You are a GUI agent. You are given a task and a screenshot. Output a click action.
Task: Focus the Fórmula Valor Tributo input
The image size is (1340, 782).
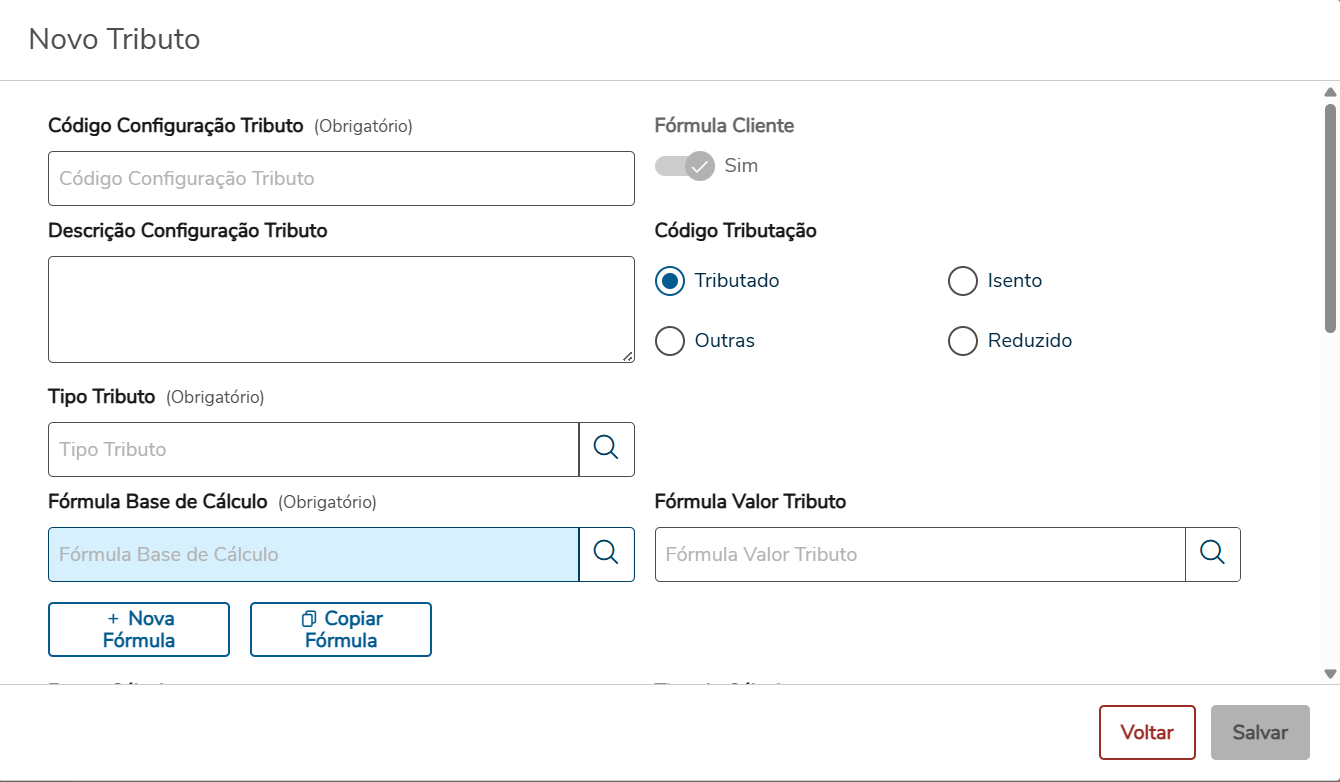(920, 554)
